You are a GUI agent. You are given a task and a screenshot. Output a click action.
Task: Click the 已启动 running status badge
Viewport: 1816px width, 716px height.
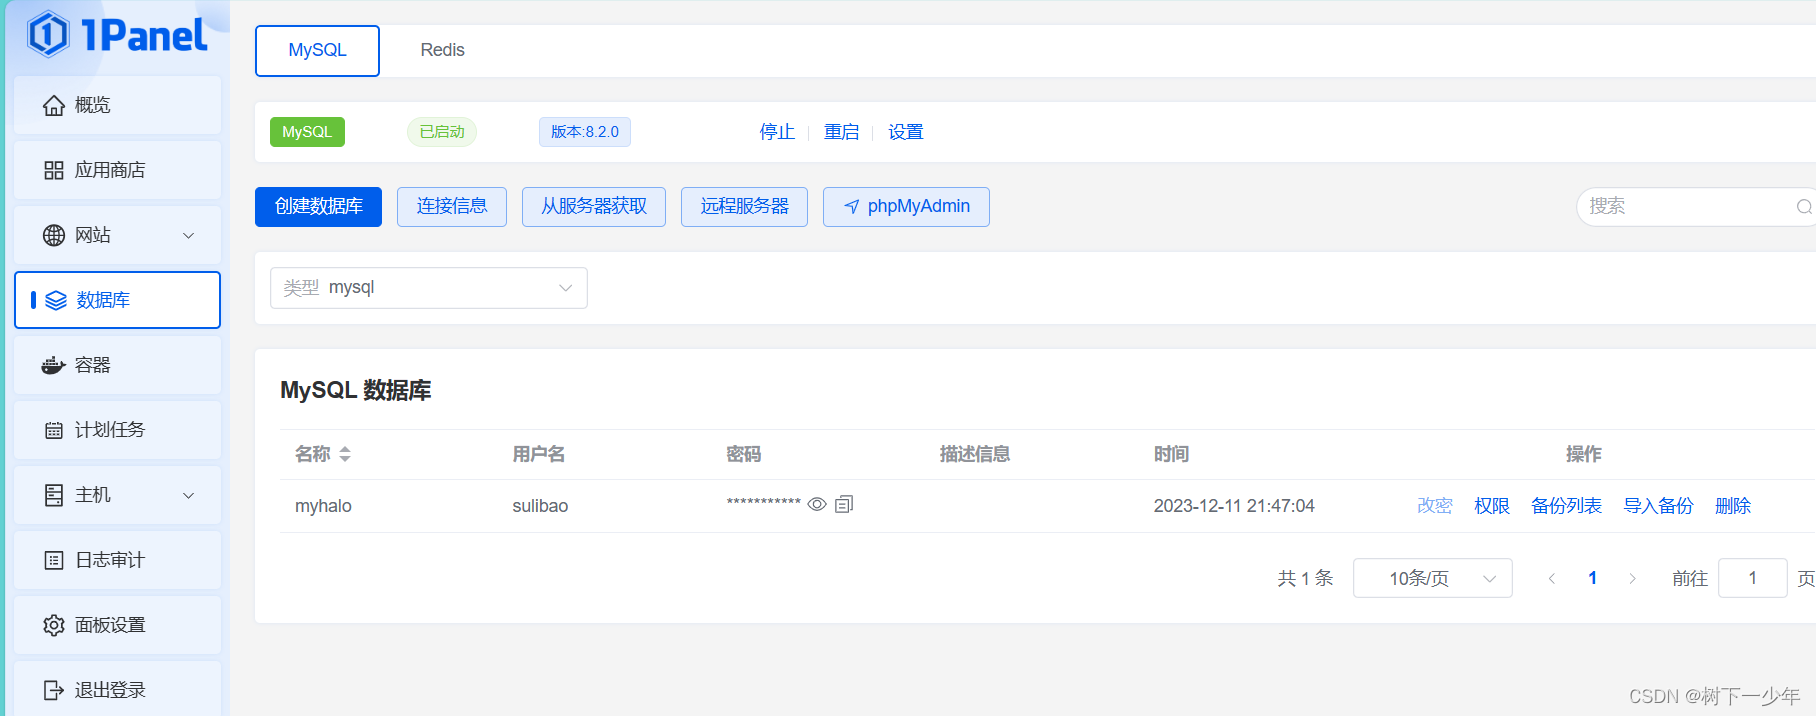point(442,132)
